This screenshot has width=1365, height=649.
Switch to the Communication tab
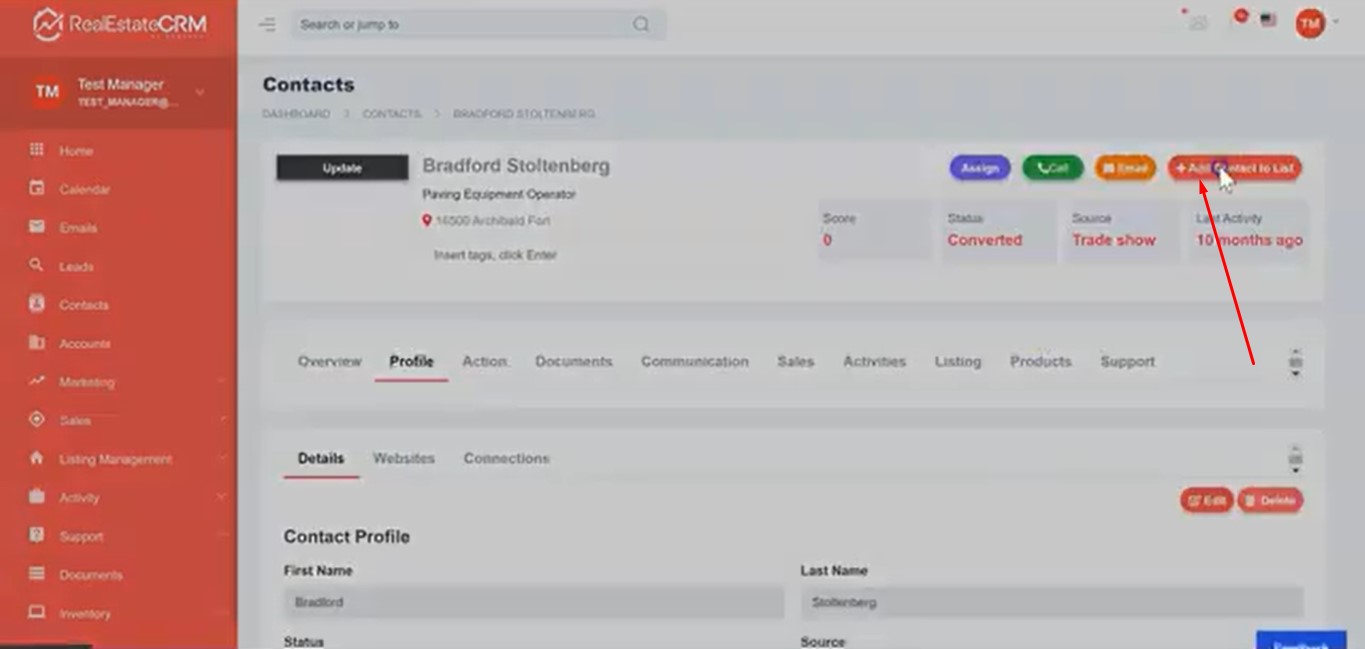pyautogui.click(x=694, y=362)
